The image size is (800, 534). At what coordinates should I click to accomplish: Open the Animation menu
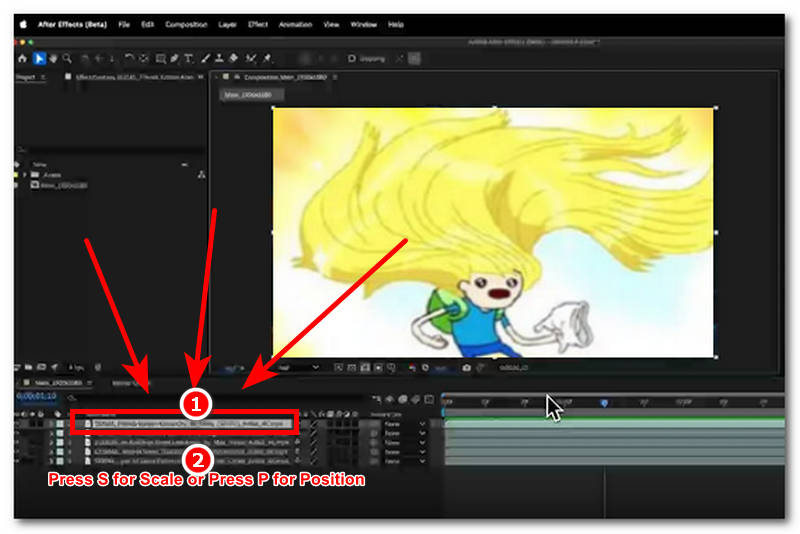(295, 24)
